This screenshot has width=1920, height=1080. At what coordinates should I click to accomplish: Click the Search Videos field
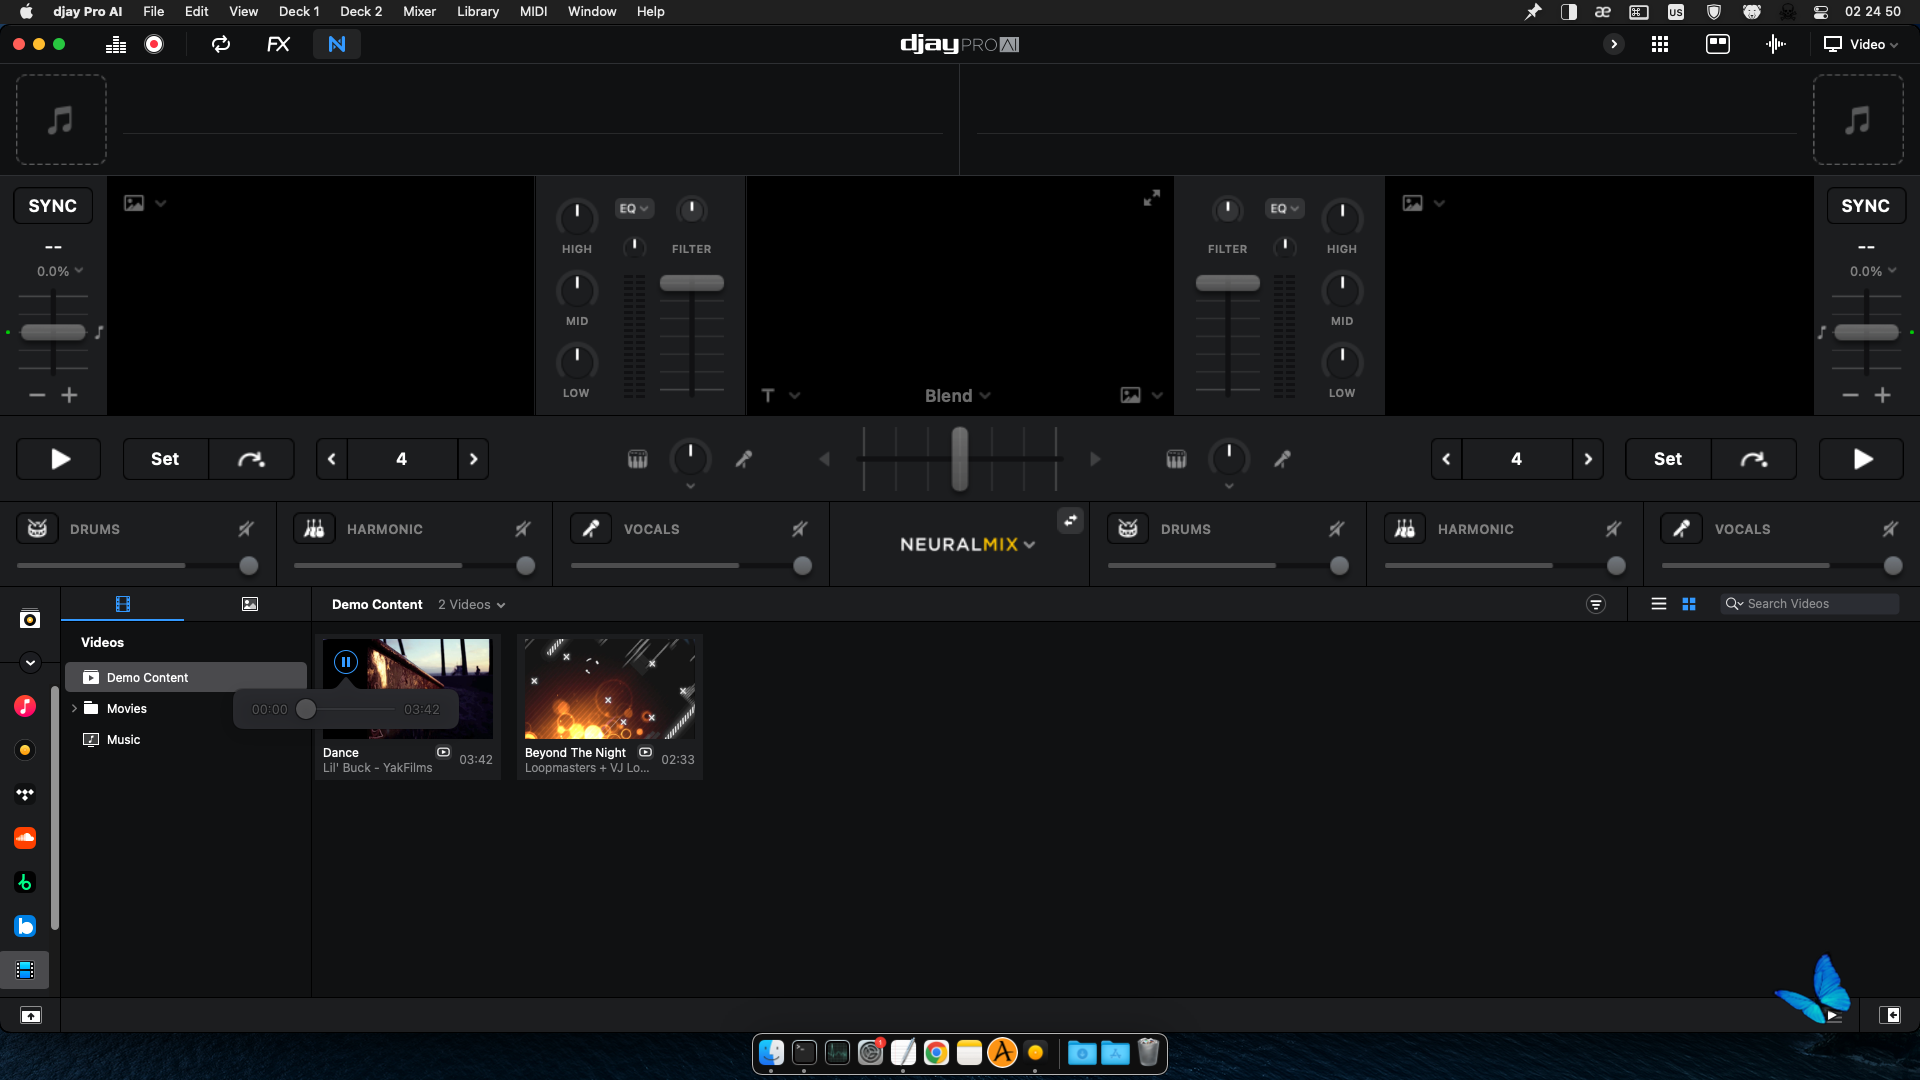click(1810, 604)
